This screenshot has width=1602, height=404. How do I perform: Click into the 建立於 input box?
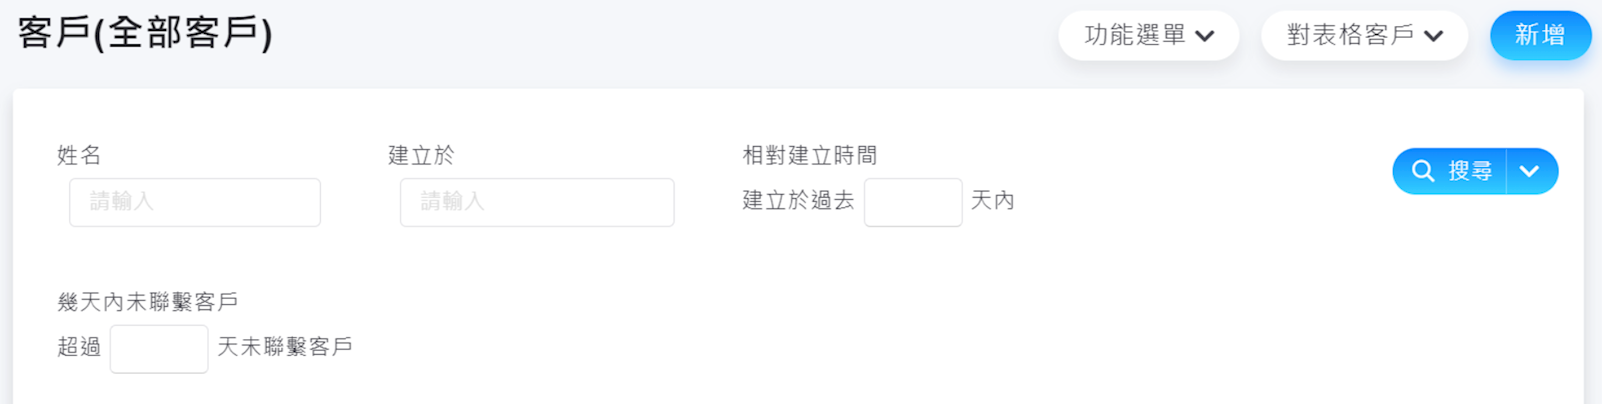pyautogui.click(x=537, y=202)
